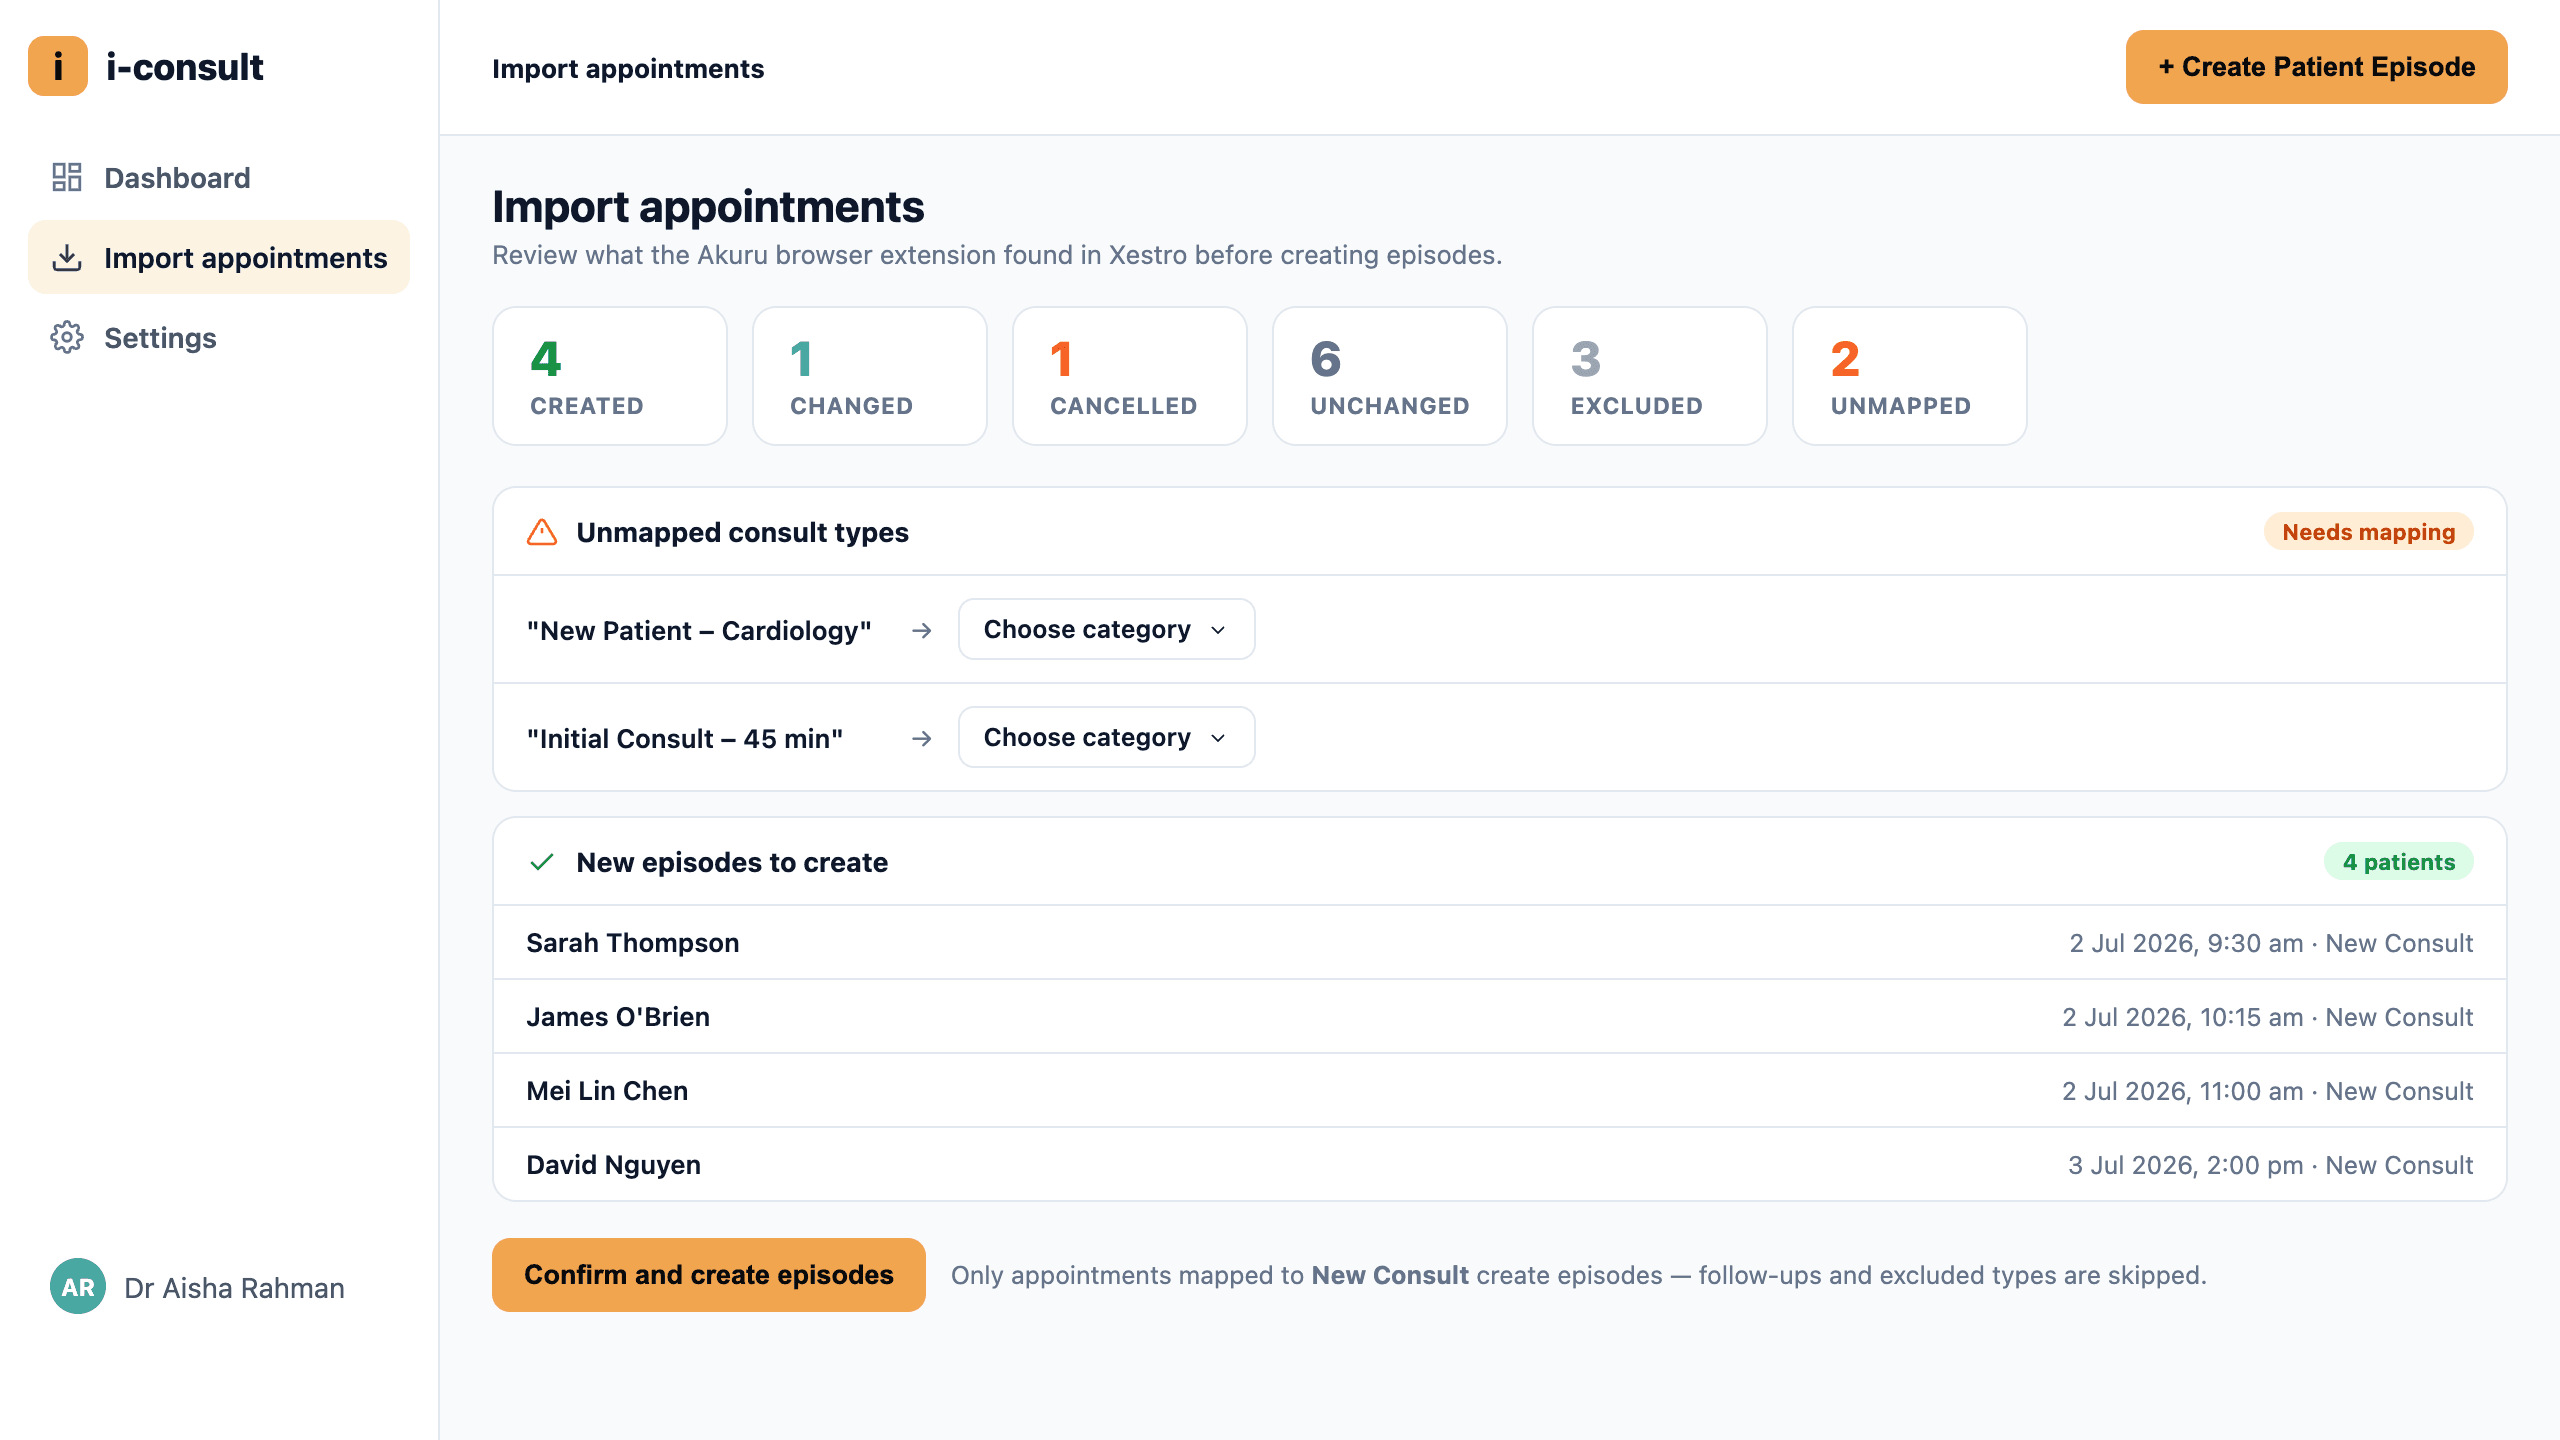Click the Akuru browser extension description text
Screen dimensions: 2560x1440
pos(997,255)
